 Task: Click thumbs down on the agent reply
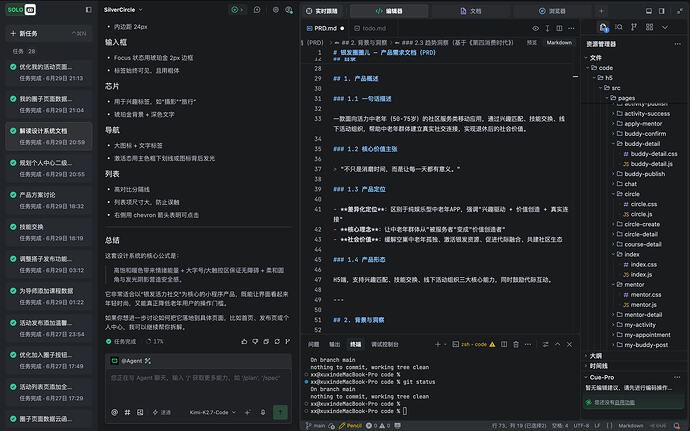tap(255, 341)
